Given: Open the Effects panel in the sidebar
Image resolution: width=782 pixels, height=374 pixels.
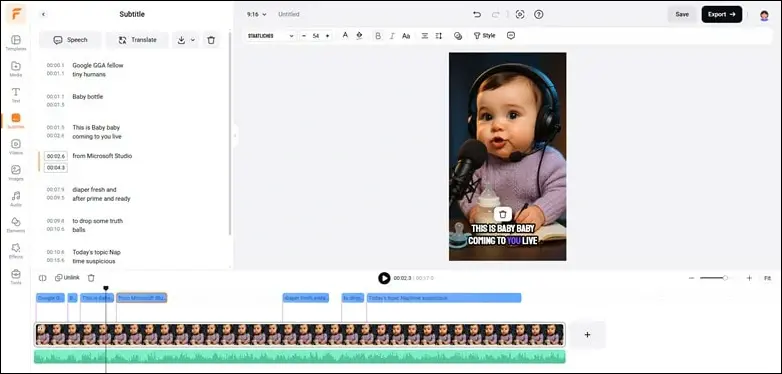Looking at the screenshot, I should (16, 250).
